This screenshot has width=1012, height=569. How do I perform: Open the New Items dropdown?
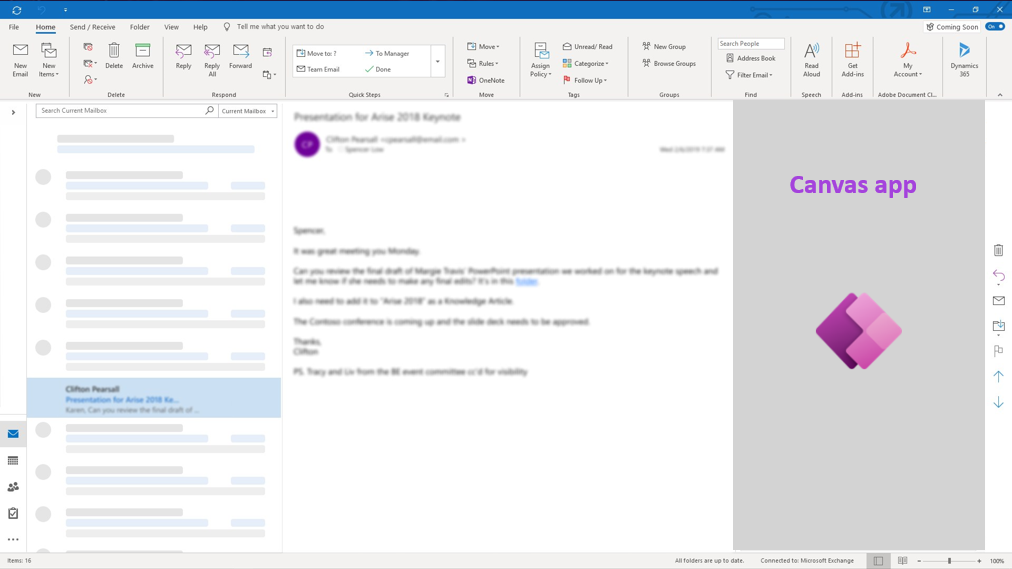[48, 59]
